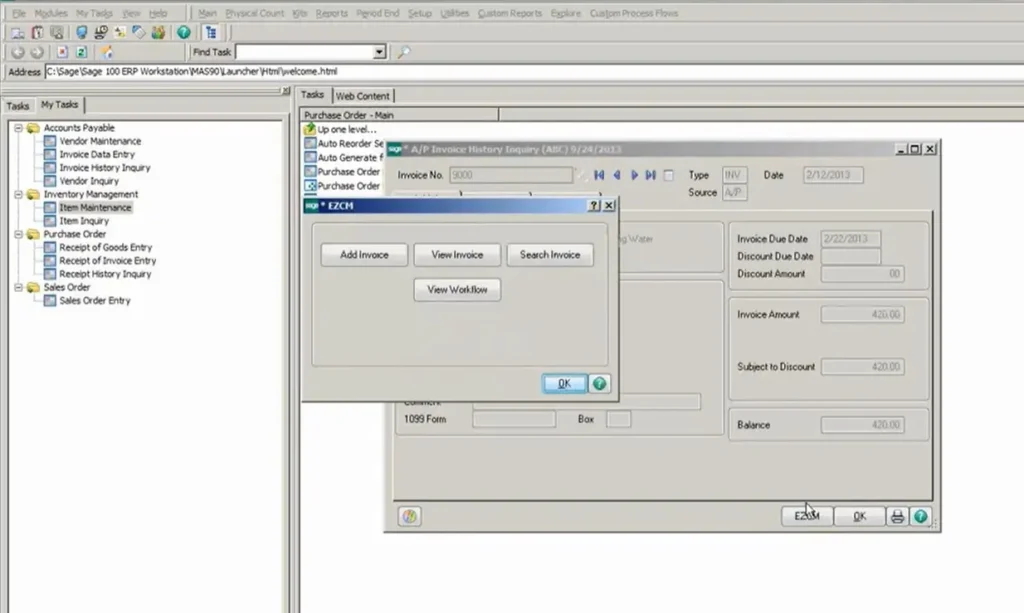Click the "Up one level" folder icon
The height and width of the screenshot is (613, 1024).
coord(311,128)
